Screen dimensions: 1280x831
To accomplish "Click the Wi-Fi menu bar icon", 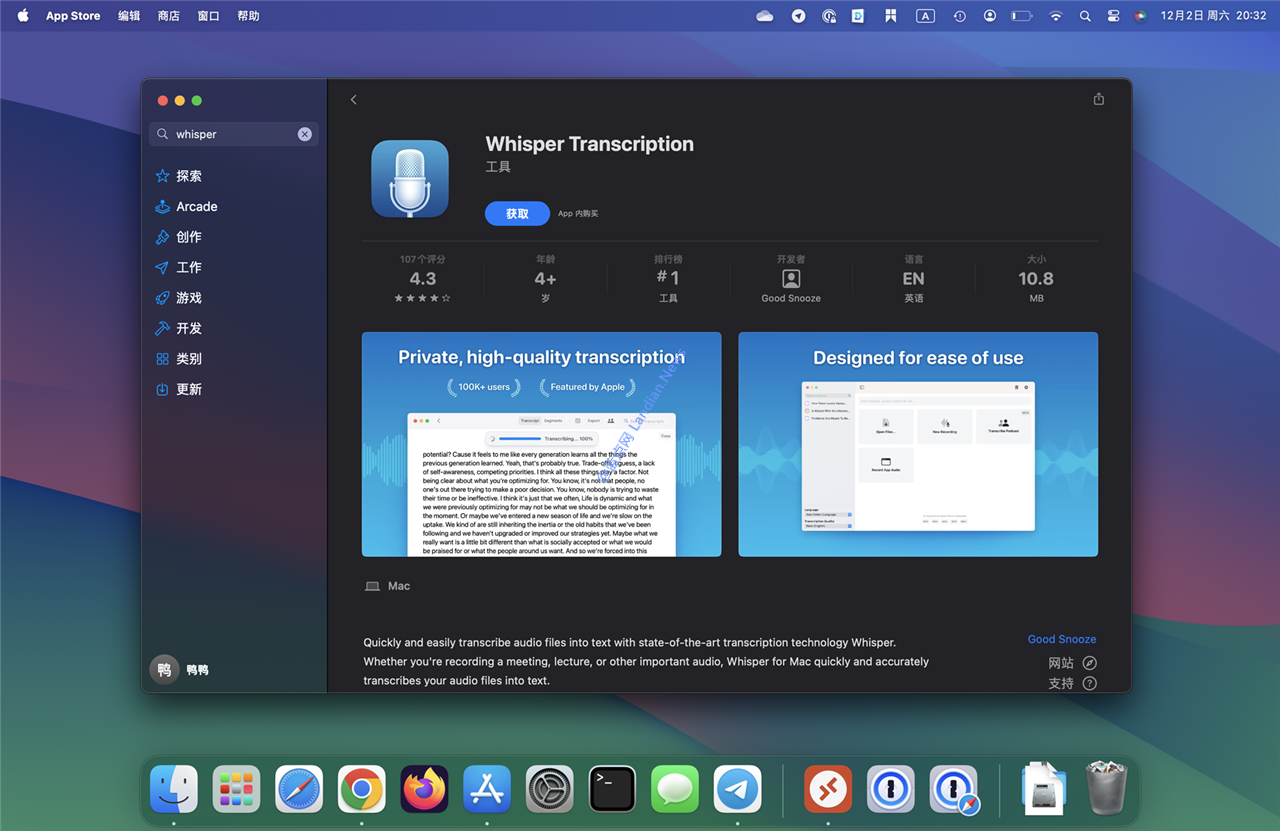I will 1056,16.
